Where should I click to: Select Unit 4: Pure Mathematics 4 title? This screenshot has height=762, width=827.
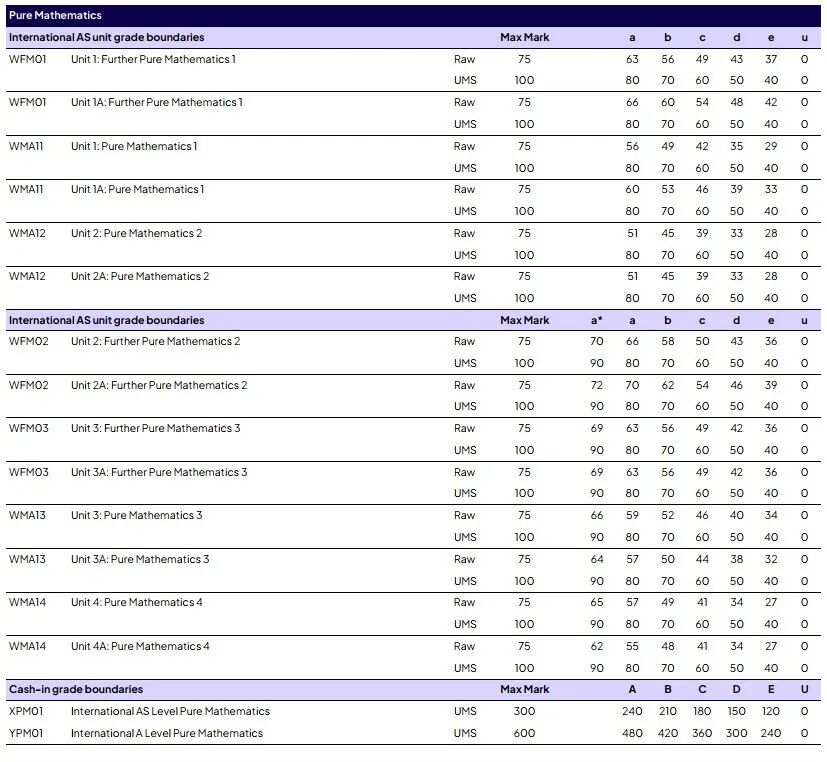coord(136,602)
